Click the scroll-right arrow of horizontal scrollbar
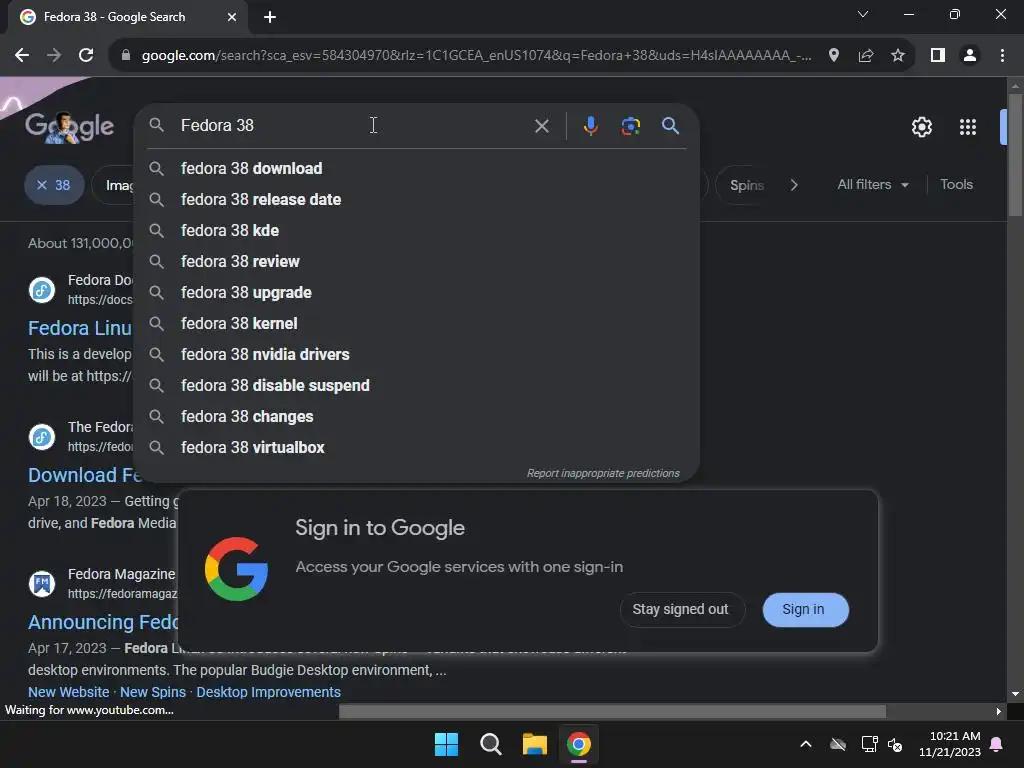The width and height of the screenshot is (1024, 768). coord(998,711)
